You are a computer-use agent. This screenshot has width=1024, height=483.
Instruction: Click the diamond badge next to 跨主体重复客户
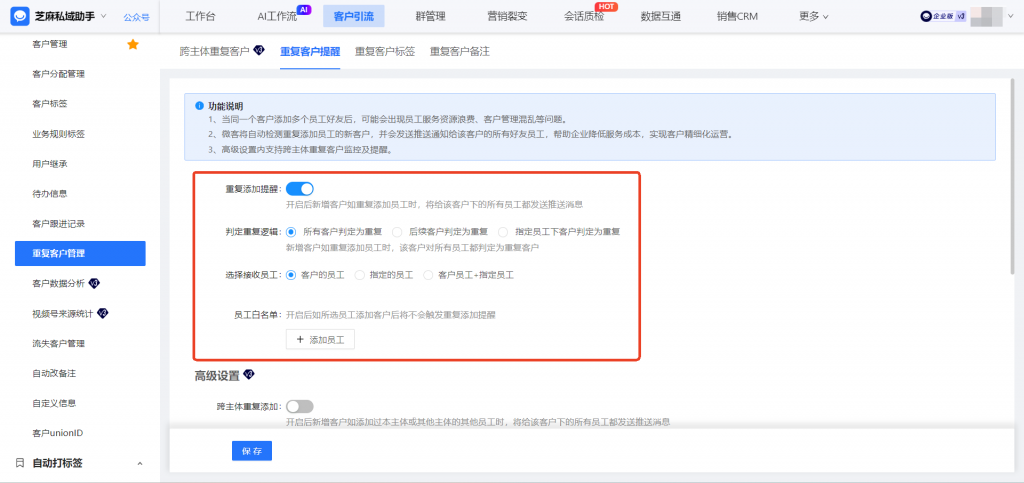pyautogui.click(x=259, y=50)
